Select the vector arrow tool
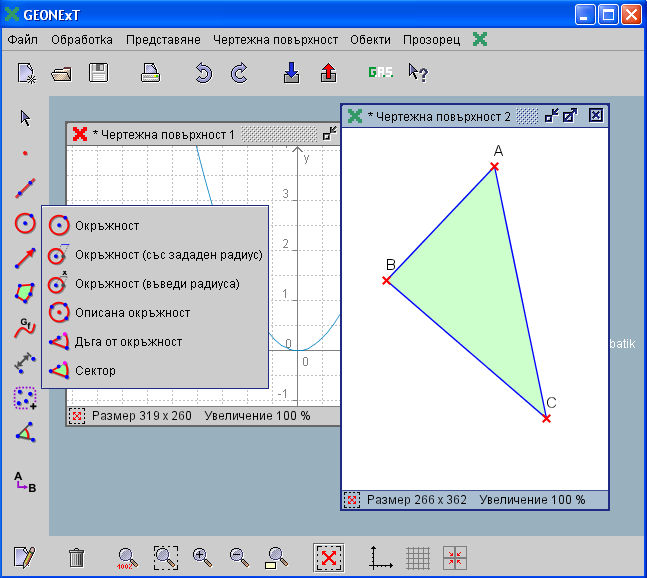This screenshot has width=647, height=578. click(25, 258)
